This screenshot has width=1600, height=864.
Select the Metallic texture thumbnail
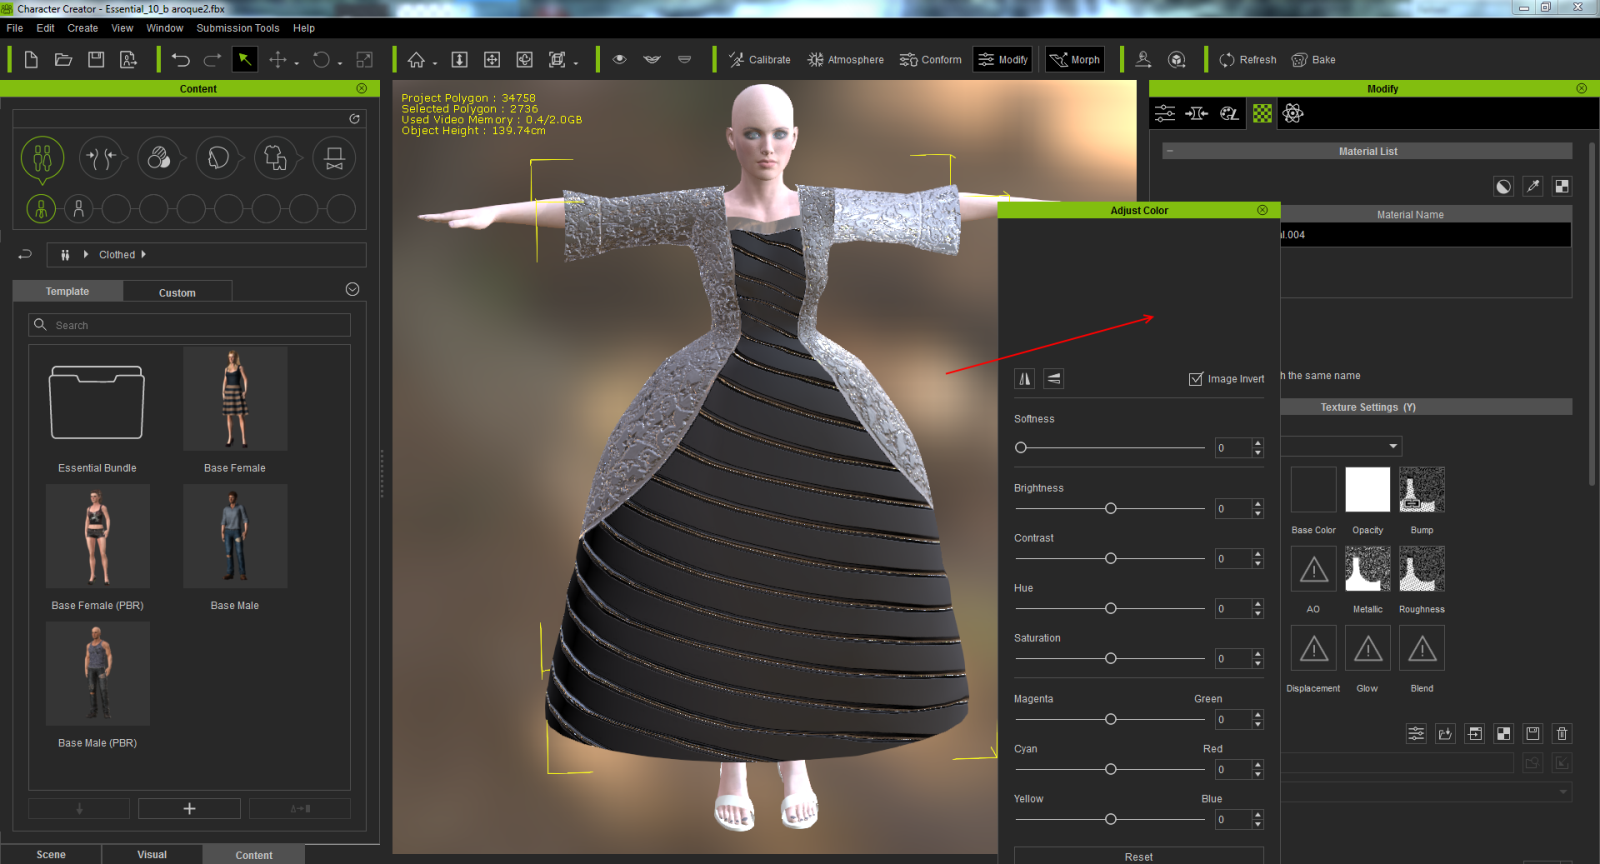pos(1368,569)
